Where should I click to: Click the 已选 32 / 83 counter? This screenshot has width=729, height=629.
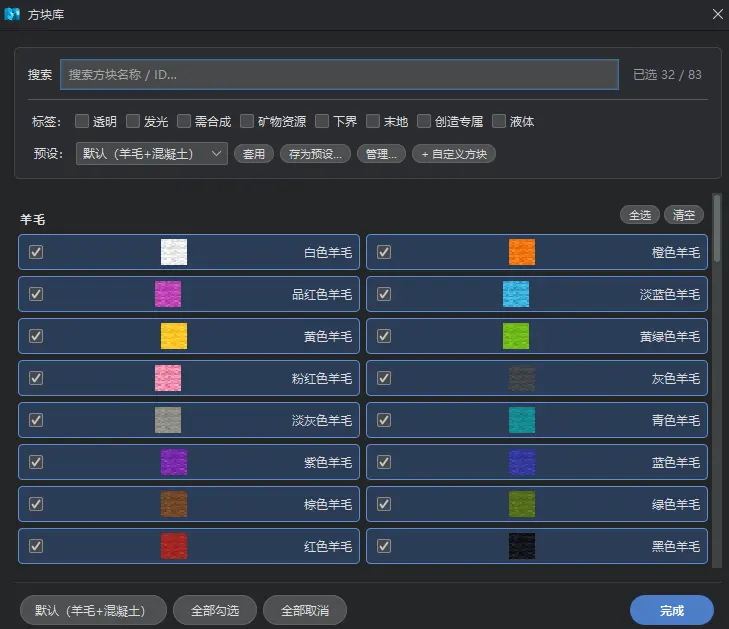pos(667,74)
